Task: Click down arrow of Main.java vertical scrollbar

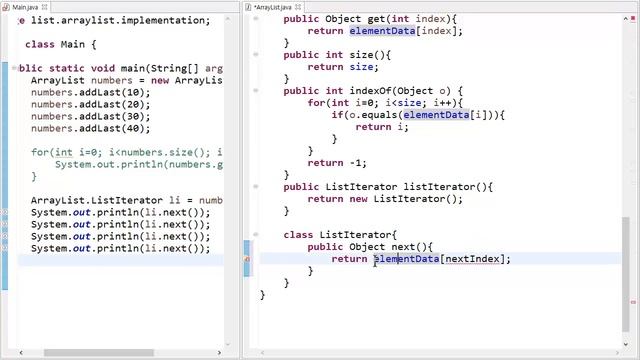Action: coord(228,344)
